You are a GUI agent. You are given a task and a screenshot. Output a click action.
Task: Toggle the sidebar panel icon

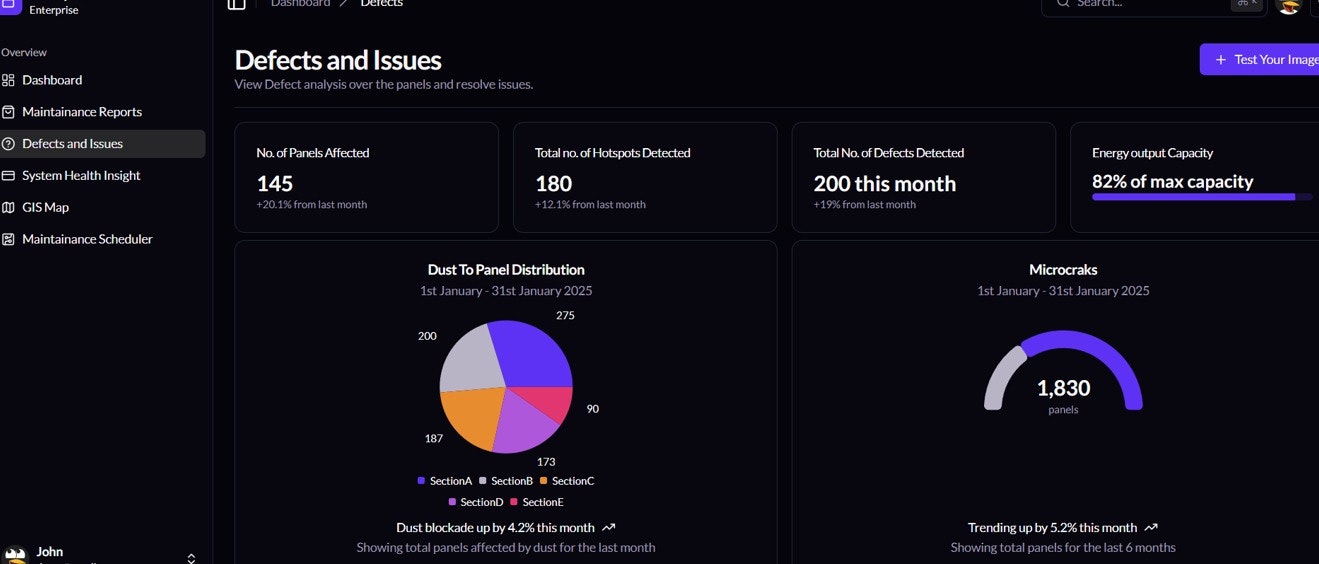236,4
